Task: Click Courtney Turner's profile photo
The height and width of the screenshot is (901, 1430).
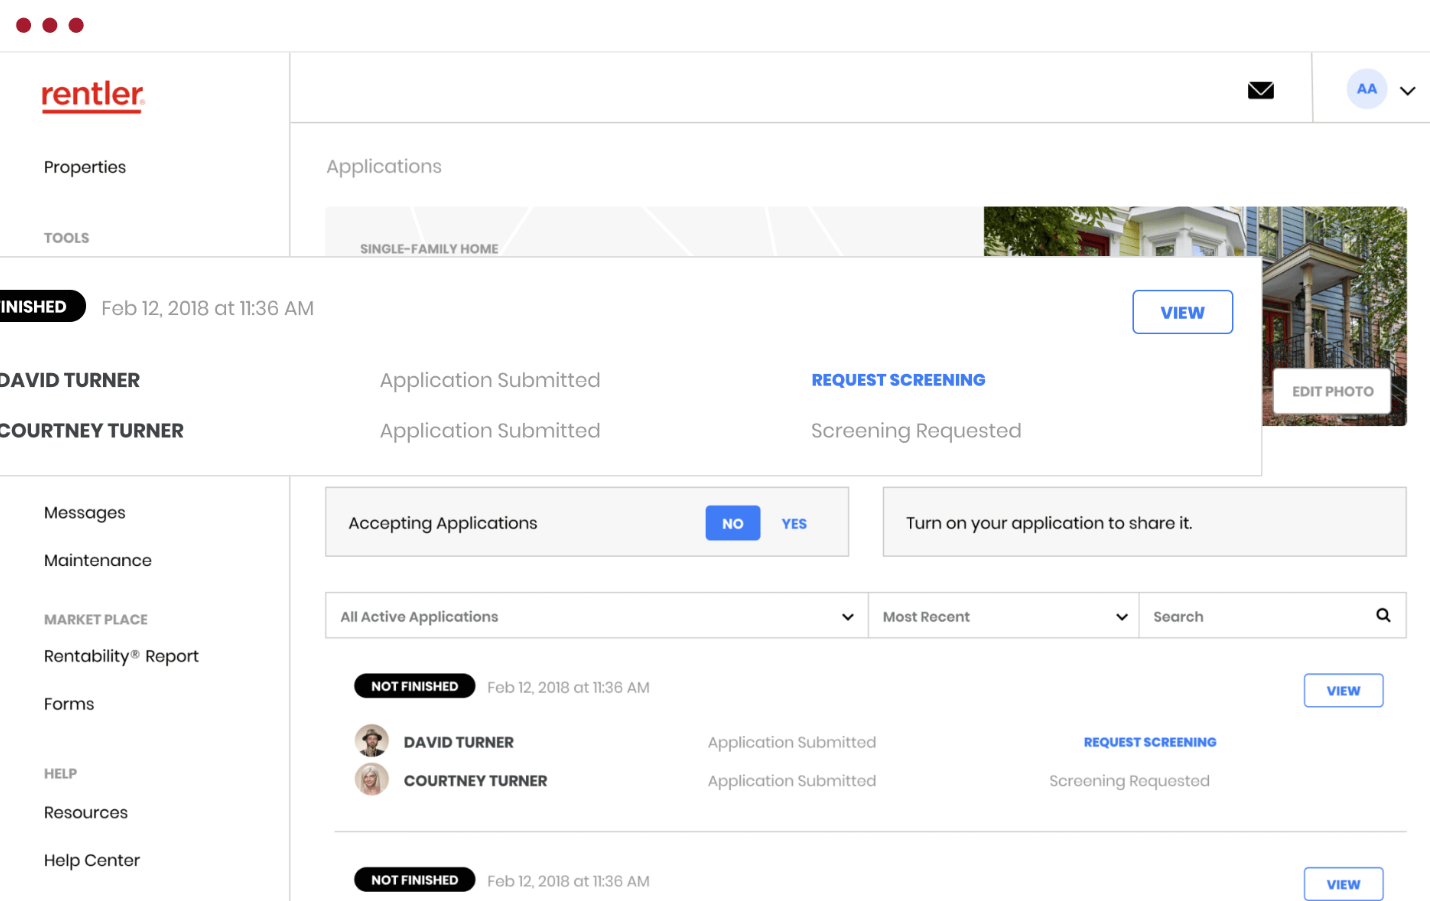Action: tap(372, 780)
